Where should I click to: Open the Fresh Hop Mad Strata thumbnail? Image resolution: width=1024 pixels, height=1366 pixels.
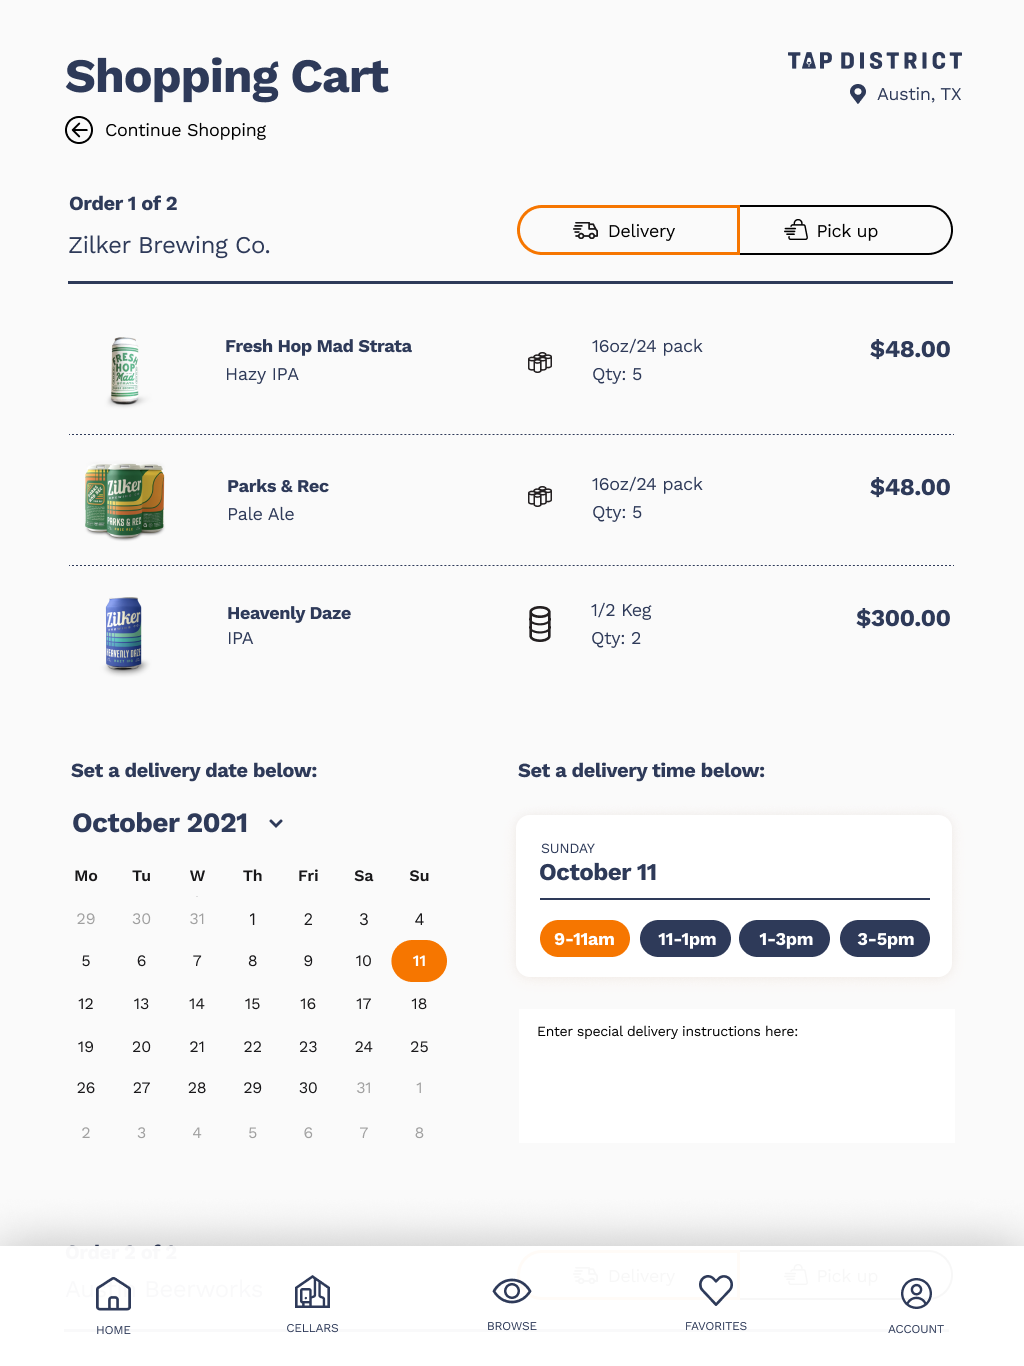point(125,370)
